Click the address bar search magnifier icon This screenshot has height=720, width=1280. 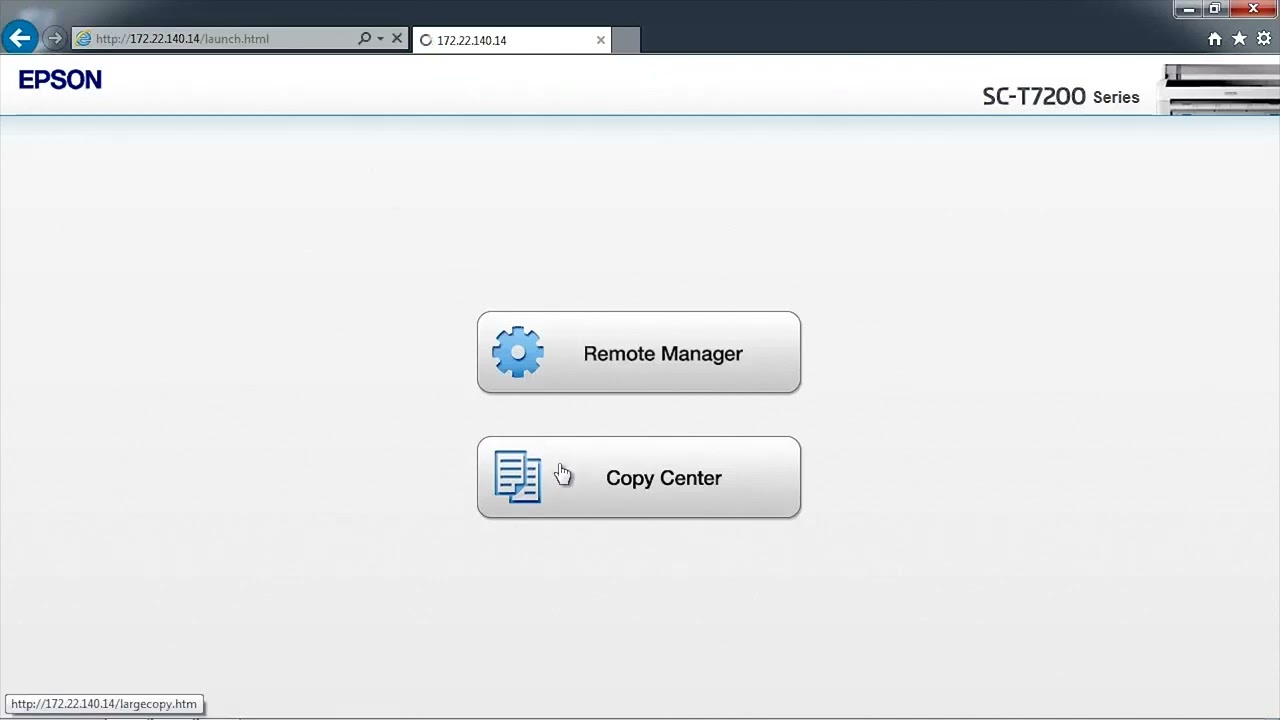pyautogui.click(x=365, y=39)
